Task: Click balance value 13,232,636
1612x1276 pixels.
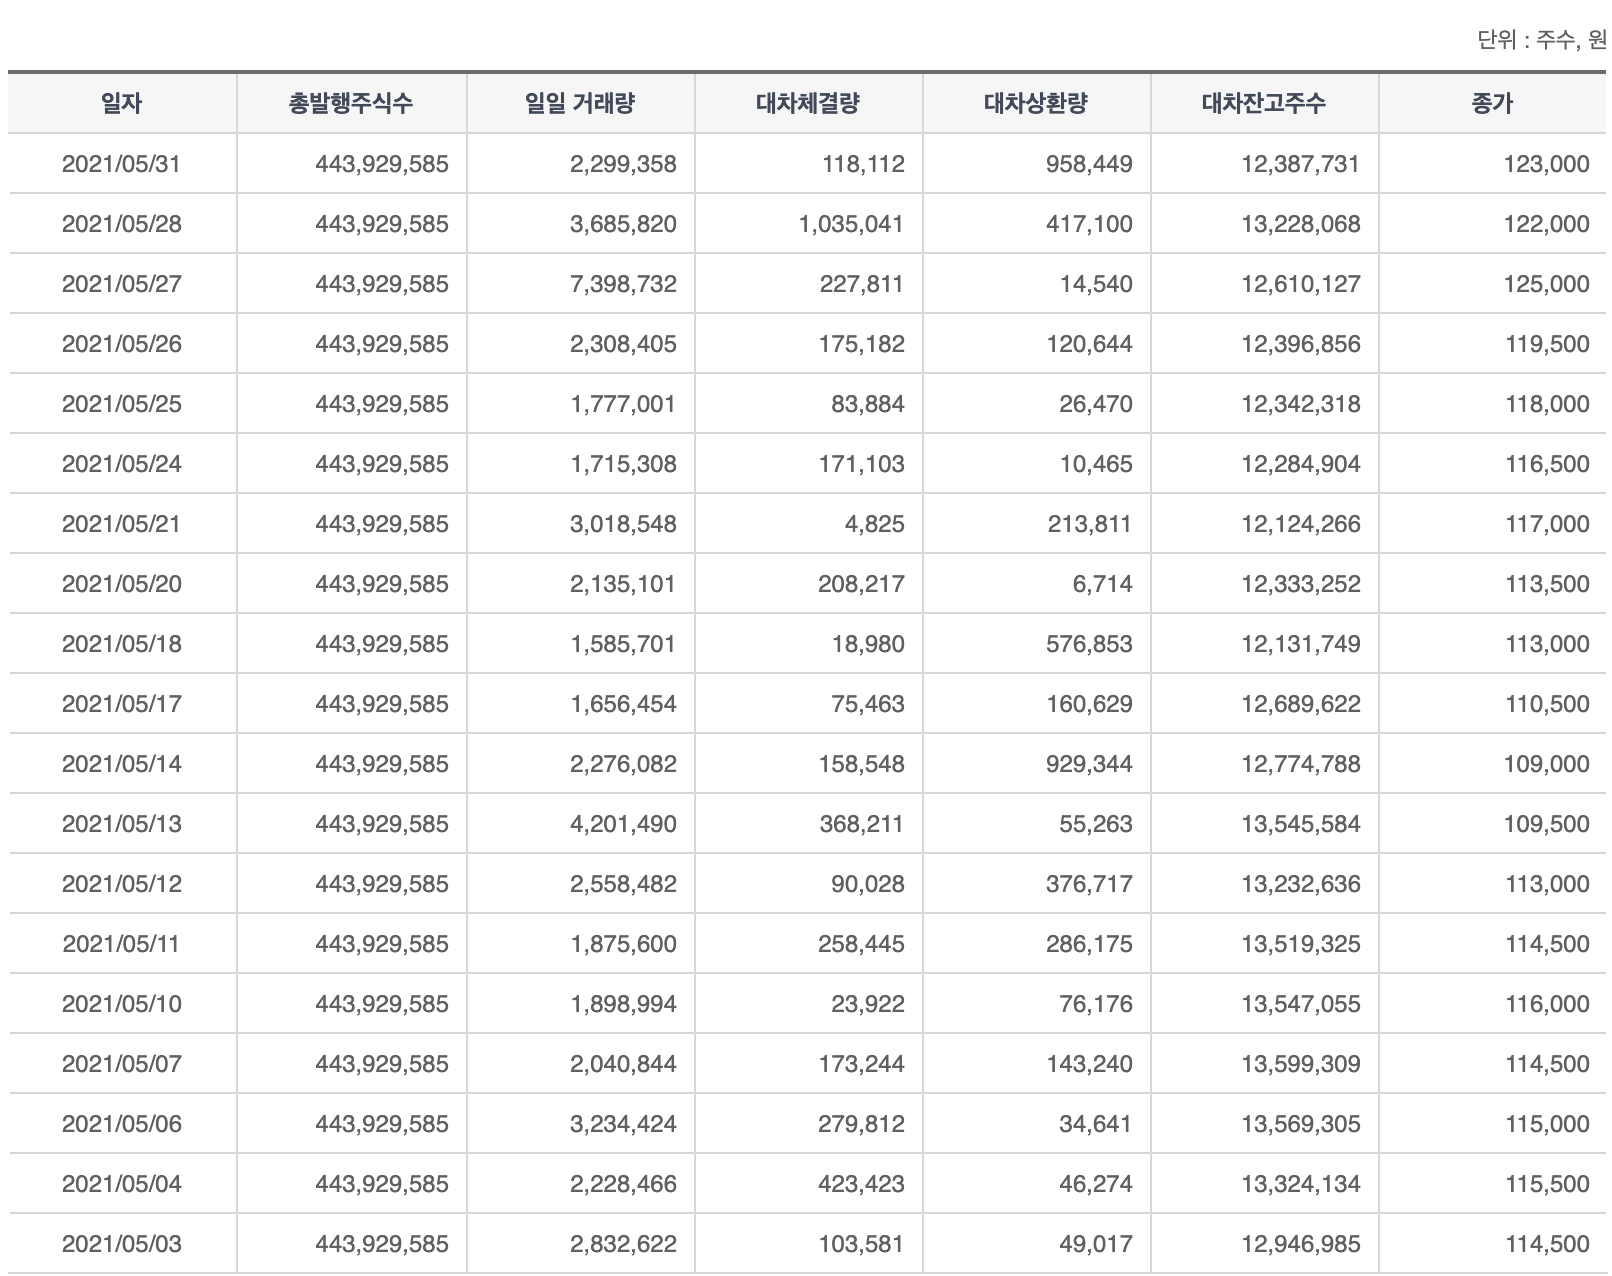Action: click(x=1301, y=884)
